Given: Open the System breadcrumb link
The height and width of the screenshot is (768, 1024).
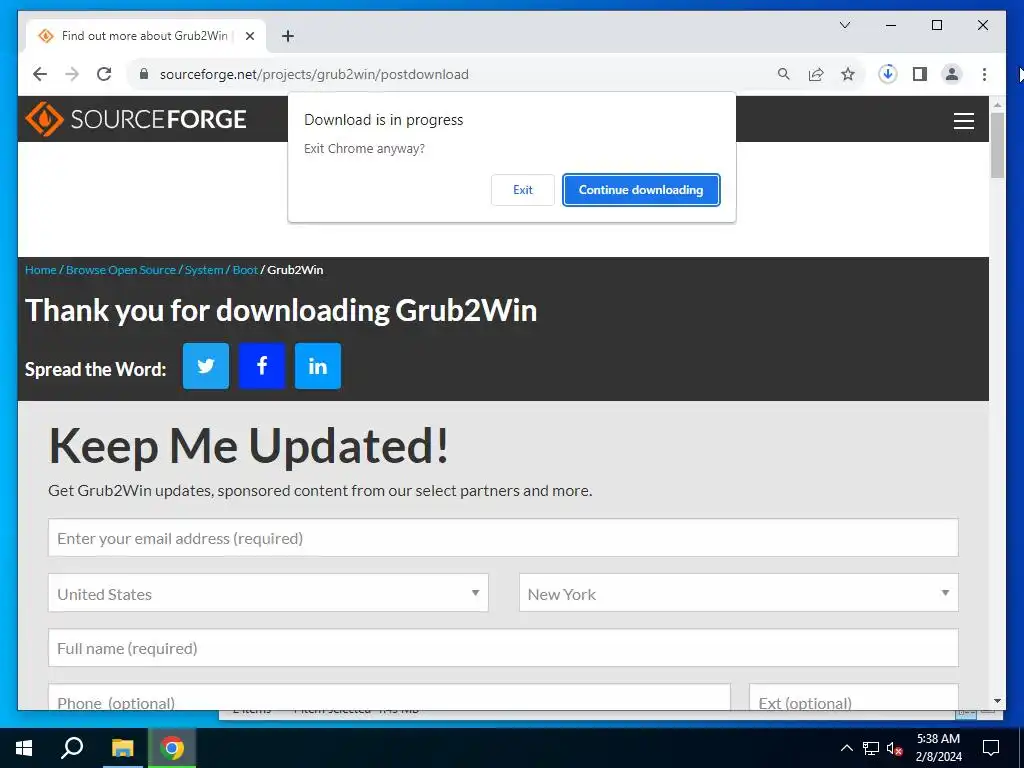Looking at the screenshot, I should point(204,270).
